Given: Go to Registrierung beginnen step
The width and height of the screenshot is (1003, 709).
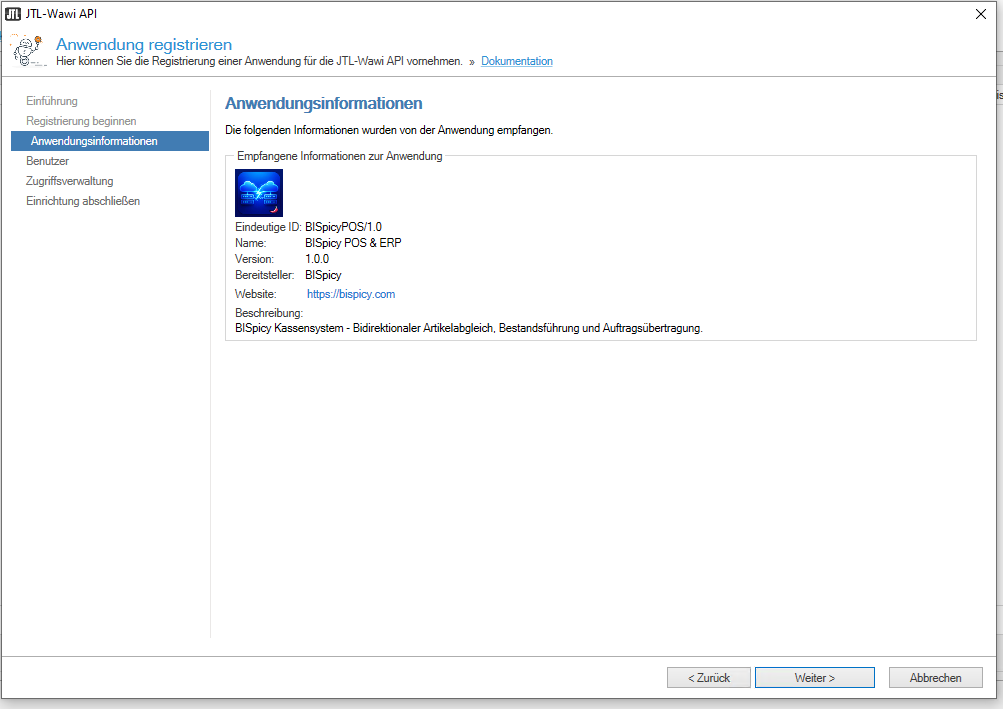Looking at the screenshot, I should point(81,121).
